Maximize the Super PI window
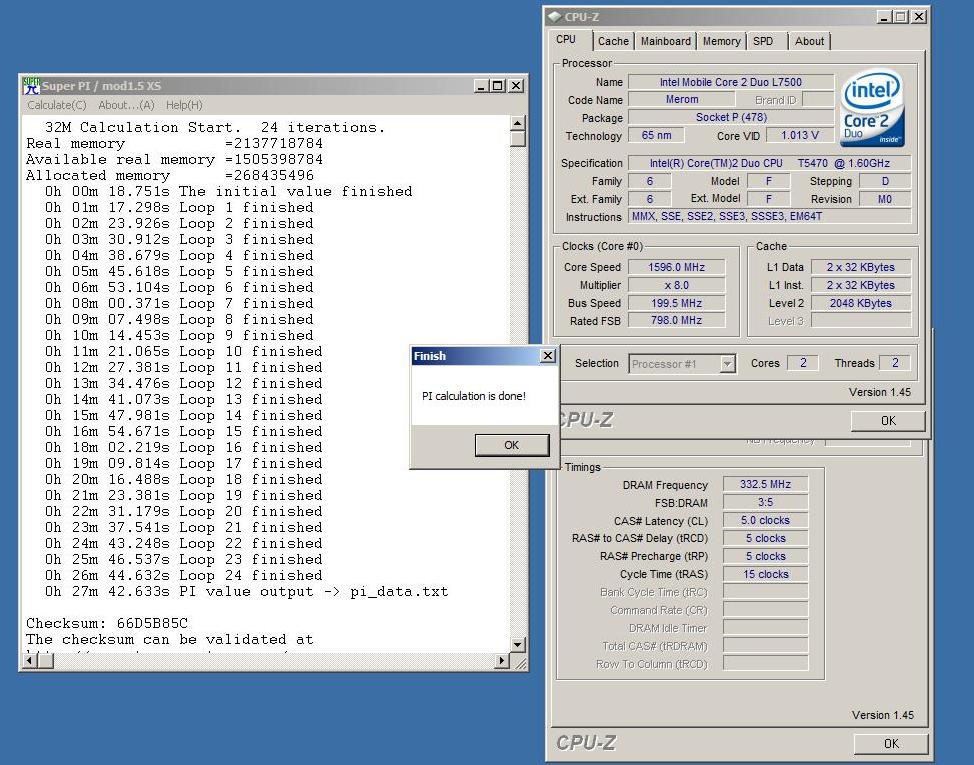974x765 pixels. (x=497, y=86)
